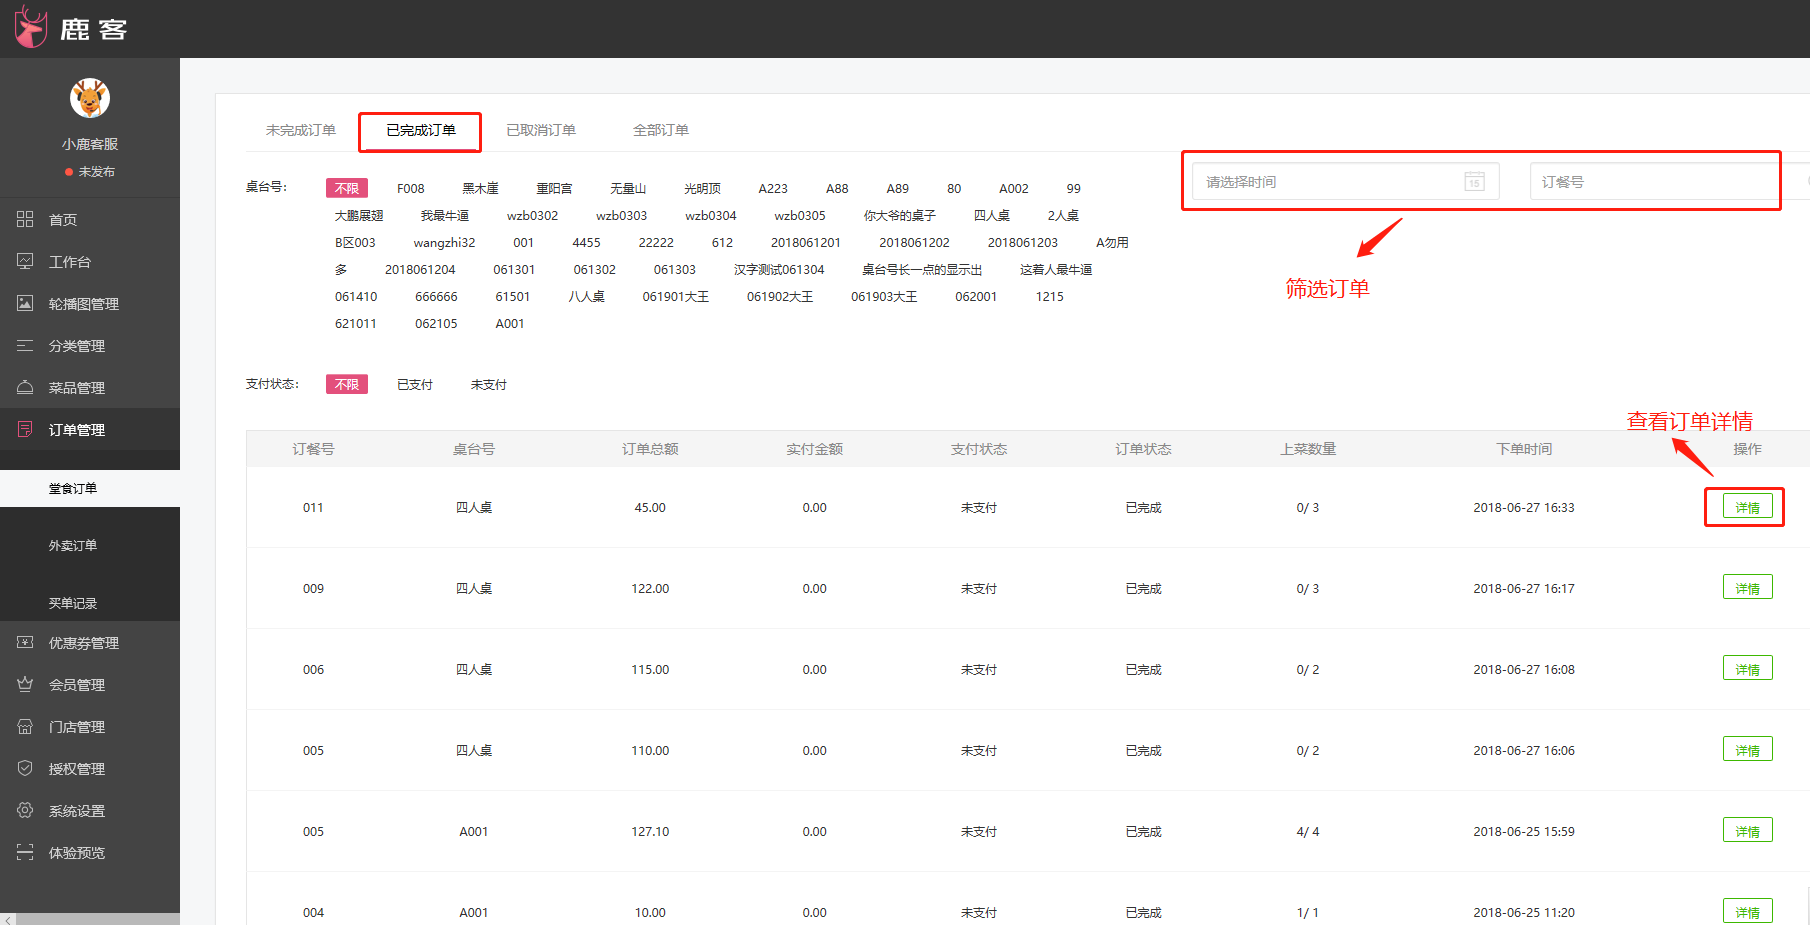This screenshot has height=925, width=1810.
Task: Filter by table 黑木崖
Action: (480, 188)
